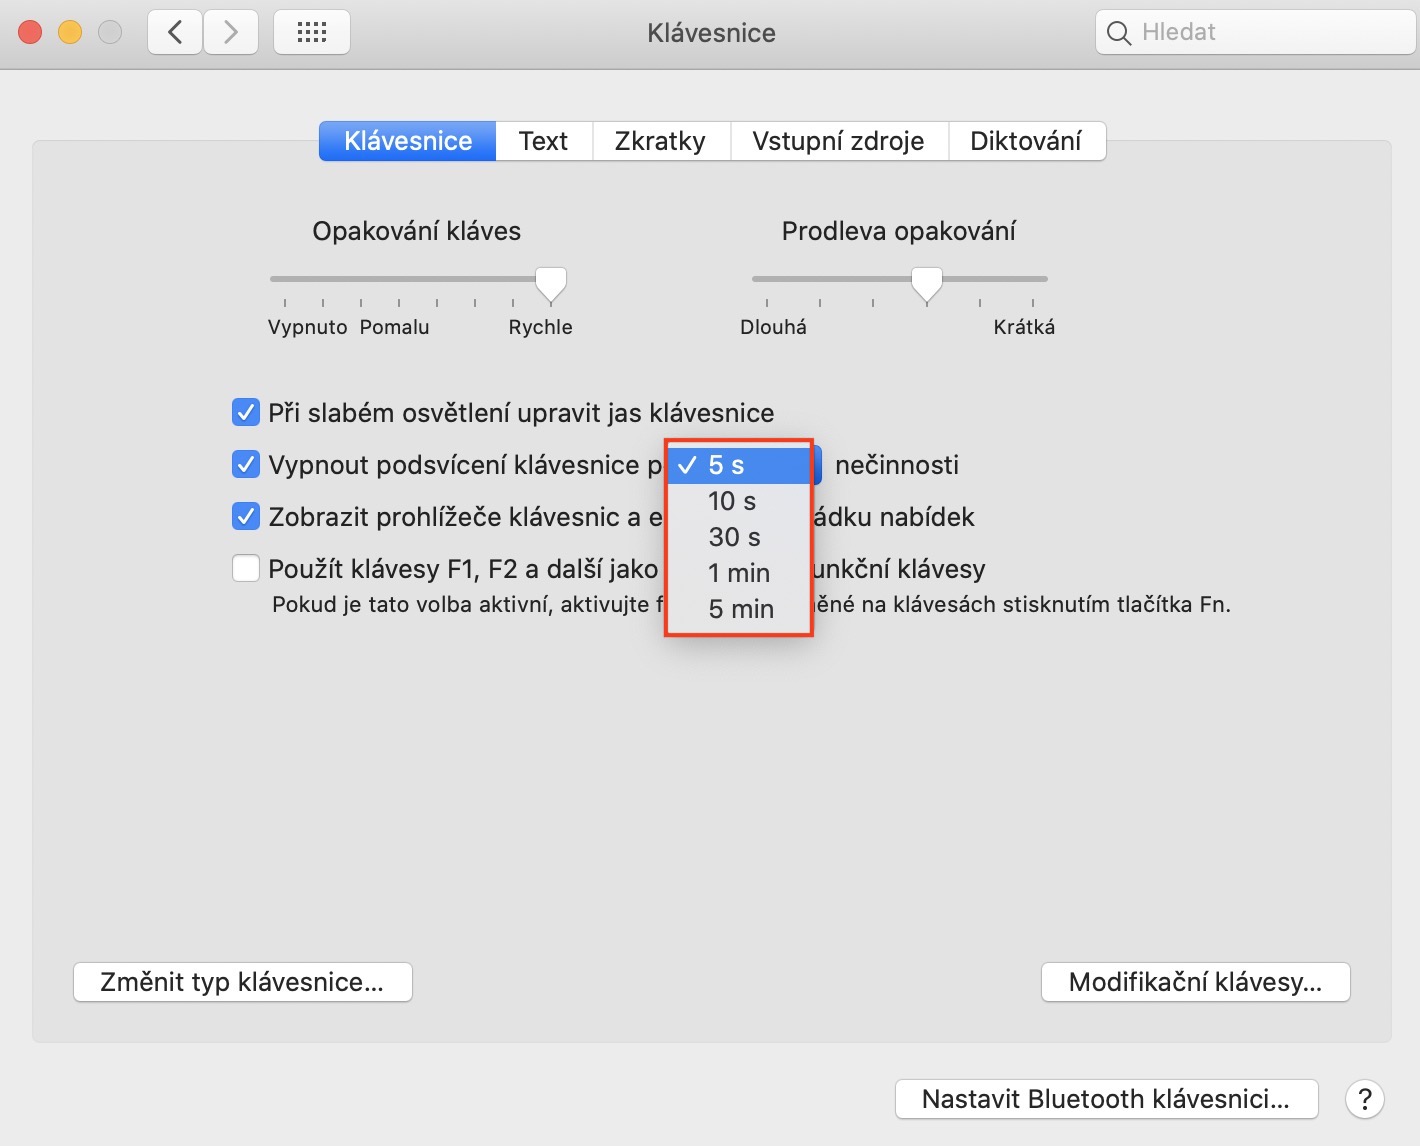Open Modifikační klávesy settings

click(x=1195, y=982)
